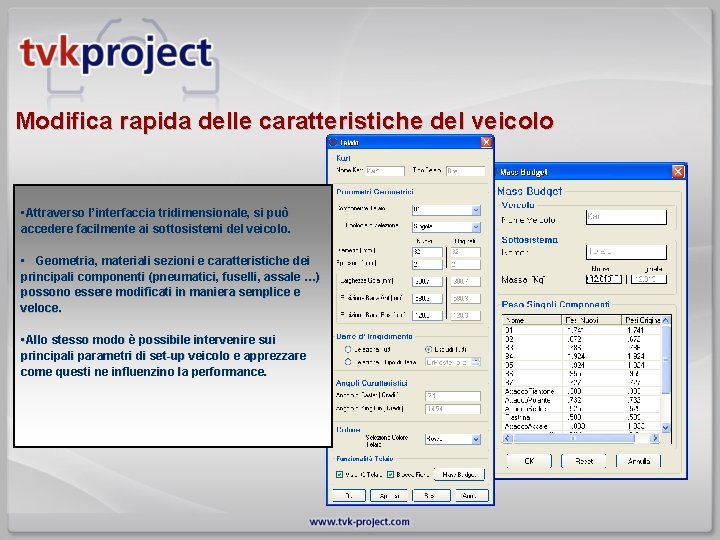Click the horizontal scrollbar thumb in the components table

(x=574, y=438)
